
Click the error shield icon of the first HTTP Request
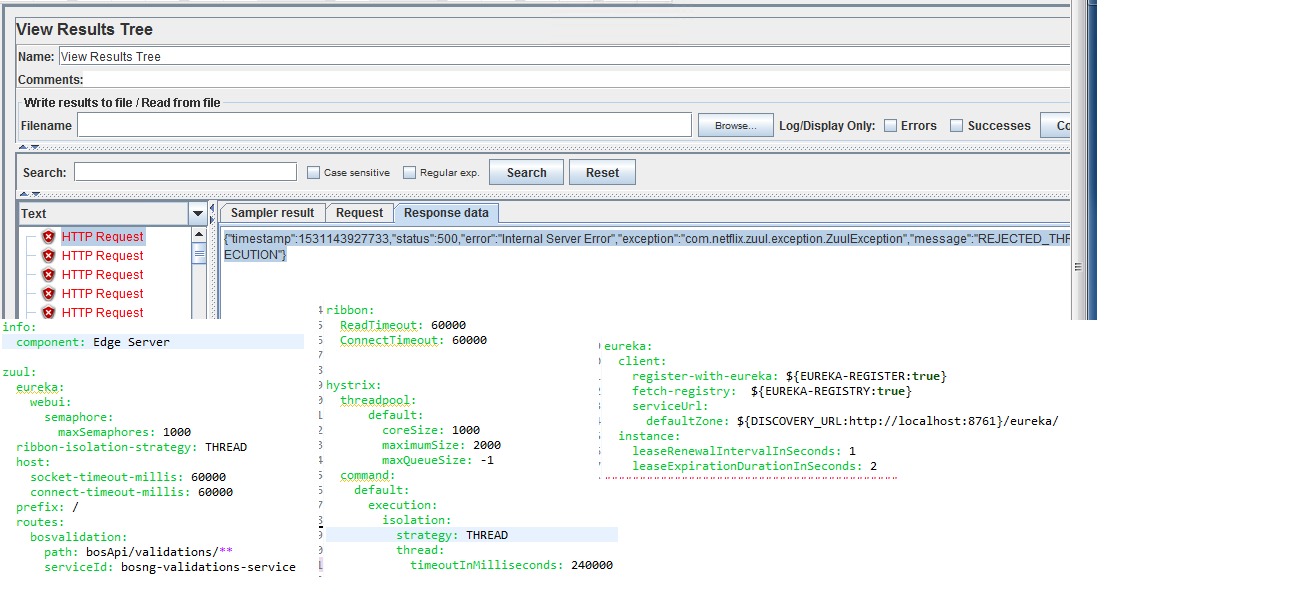point(48,237)
